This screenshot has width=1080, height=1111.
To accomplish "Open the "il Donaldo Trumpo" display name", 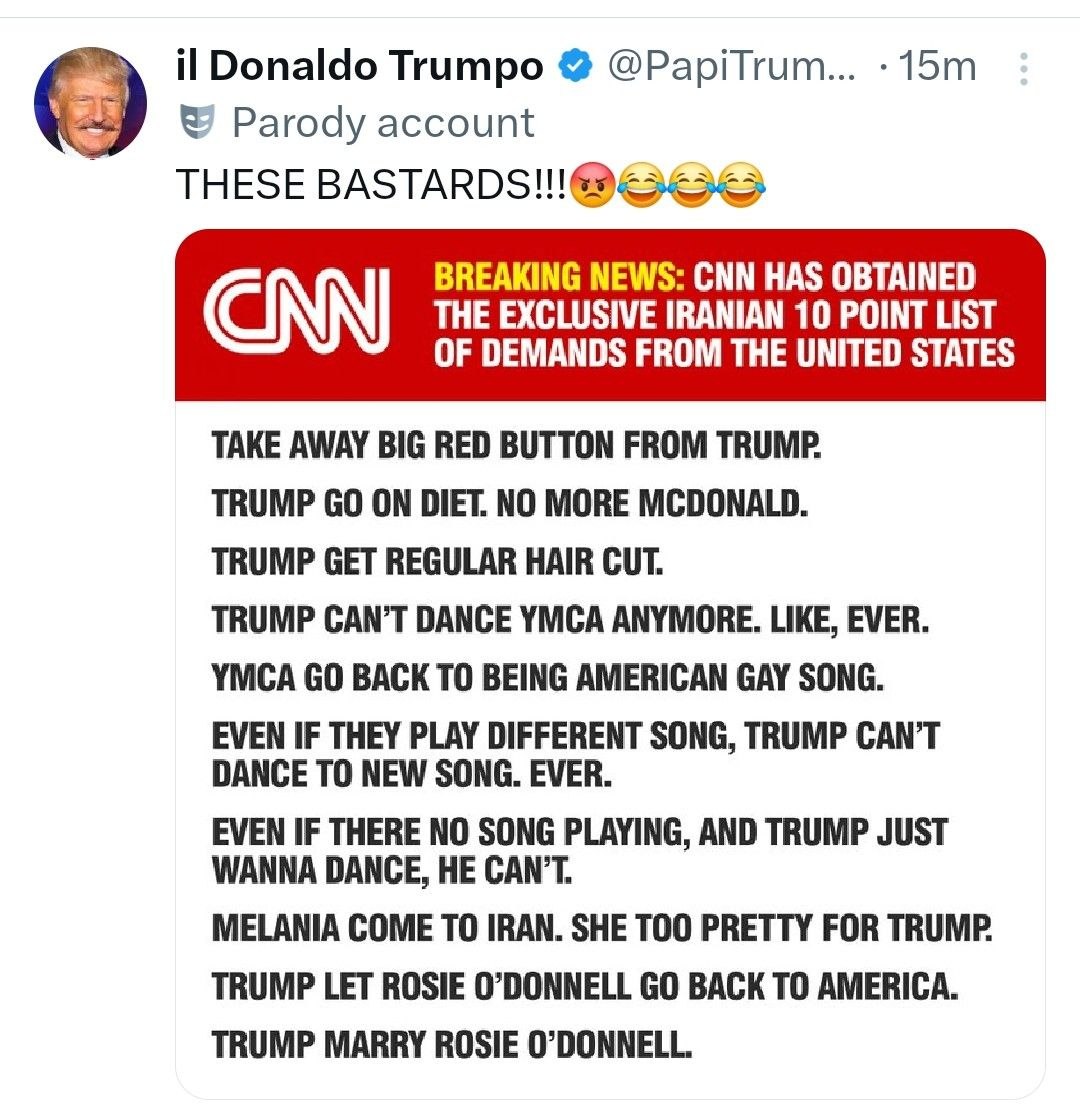I will coord(359,67).
